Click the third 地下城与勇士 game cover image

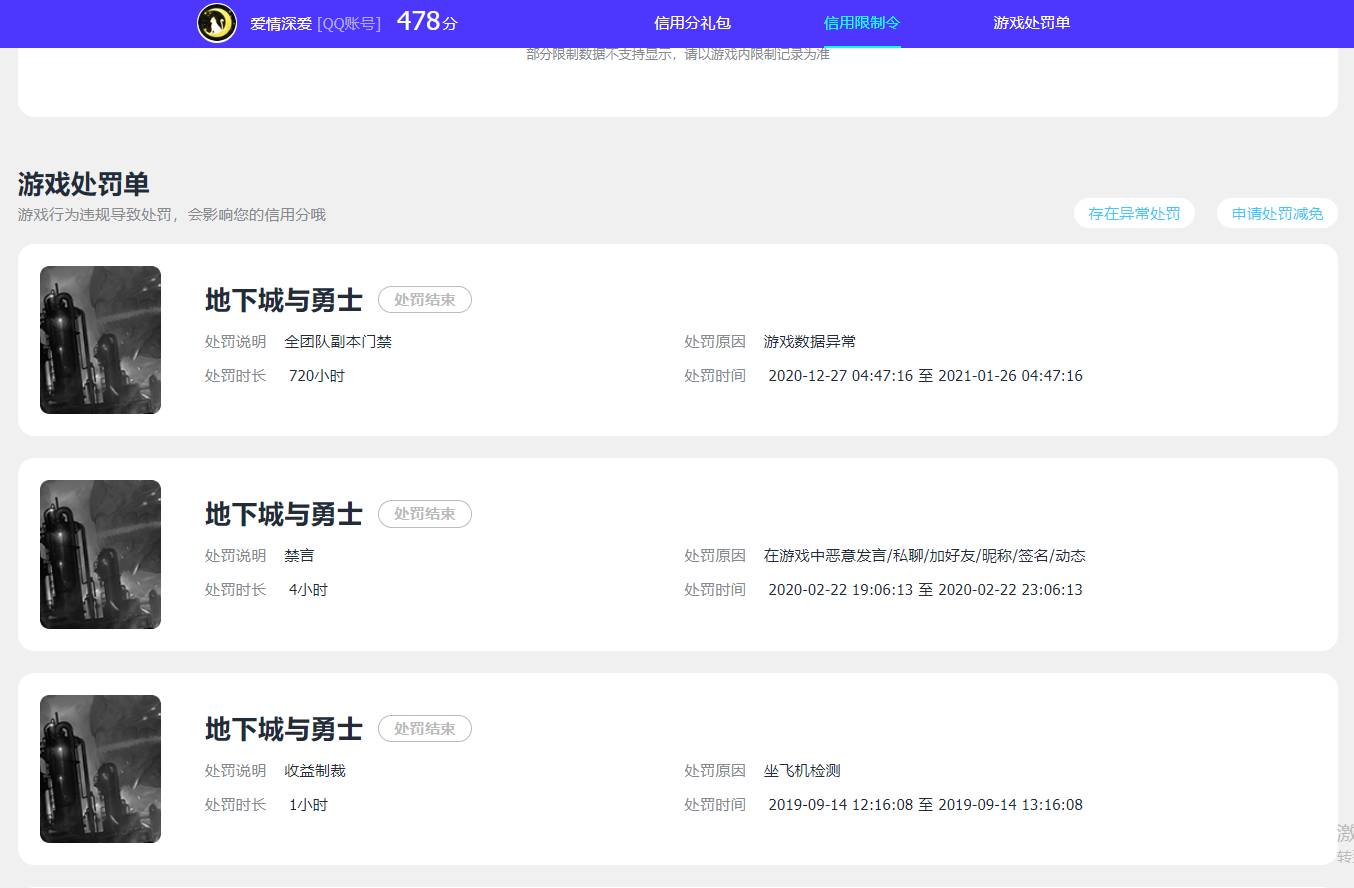point(100,768)
